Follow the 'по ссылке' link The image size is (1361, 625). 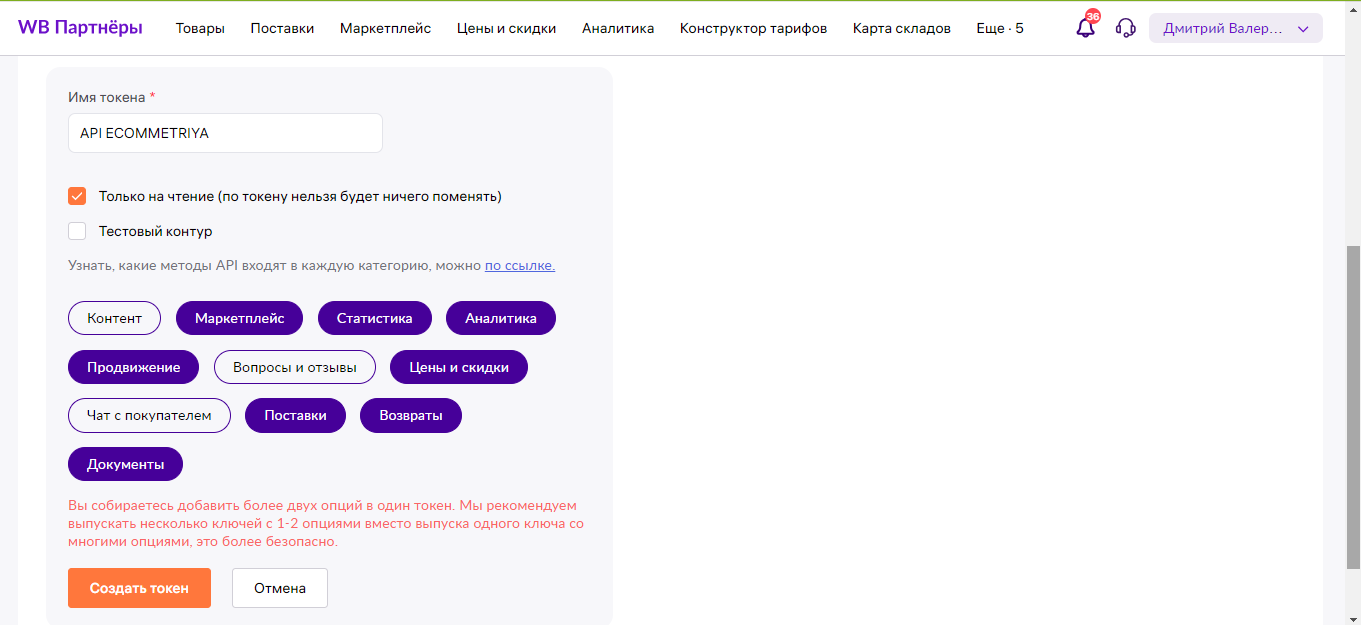519,265
